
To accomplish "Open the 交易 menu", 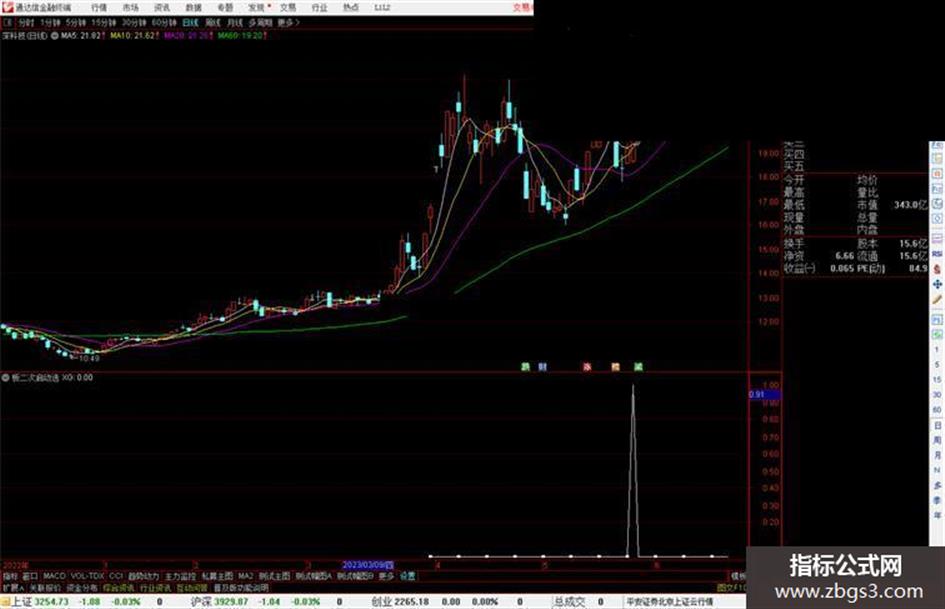I will tap(288, 8).
